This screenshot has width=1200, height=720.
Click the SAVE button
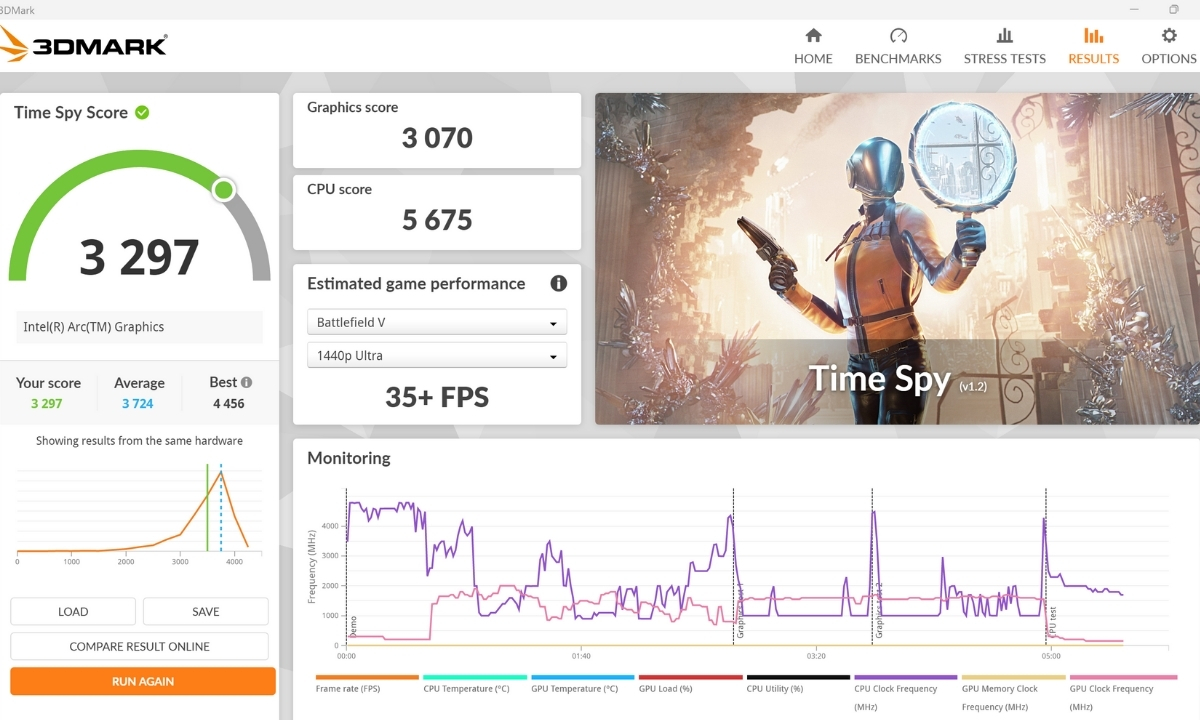click(x=206, y=611)
